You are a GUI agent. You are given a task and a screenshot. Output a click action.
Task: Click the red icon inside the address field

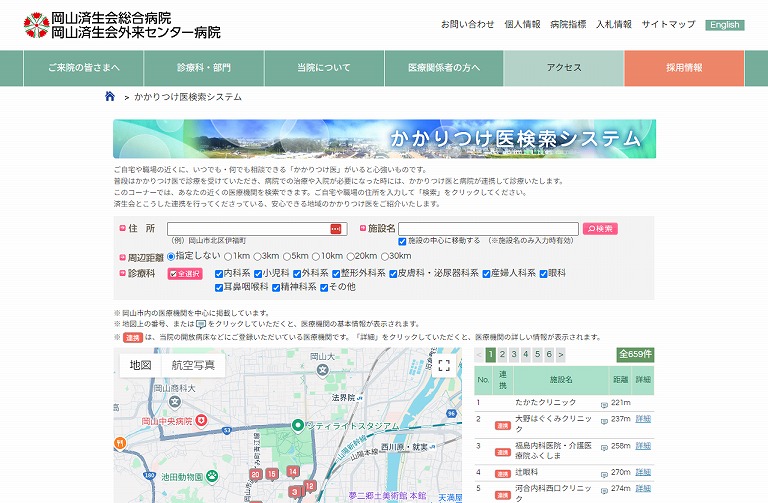(336, 229)
